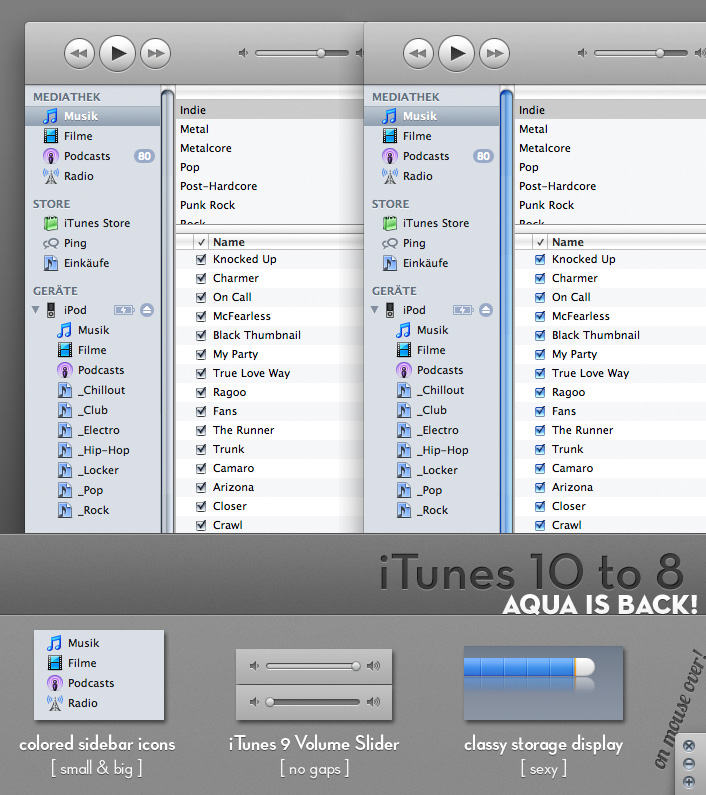Click the minus button at bottom right

pos(689,764)
